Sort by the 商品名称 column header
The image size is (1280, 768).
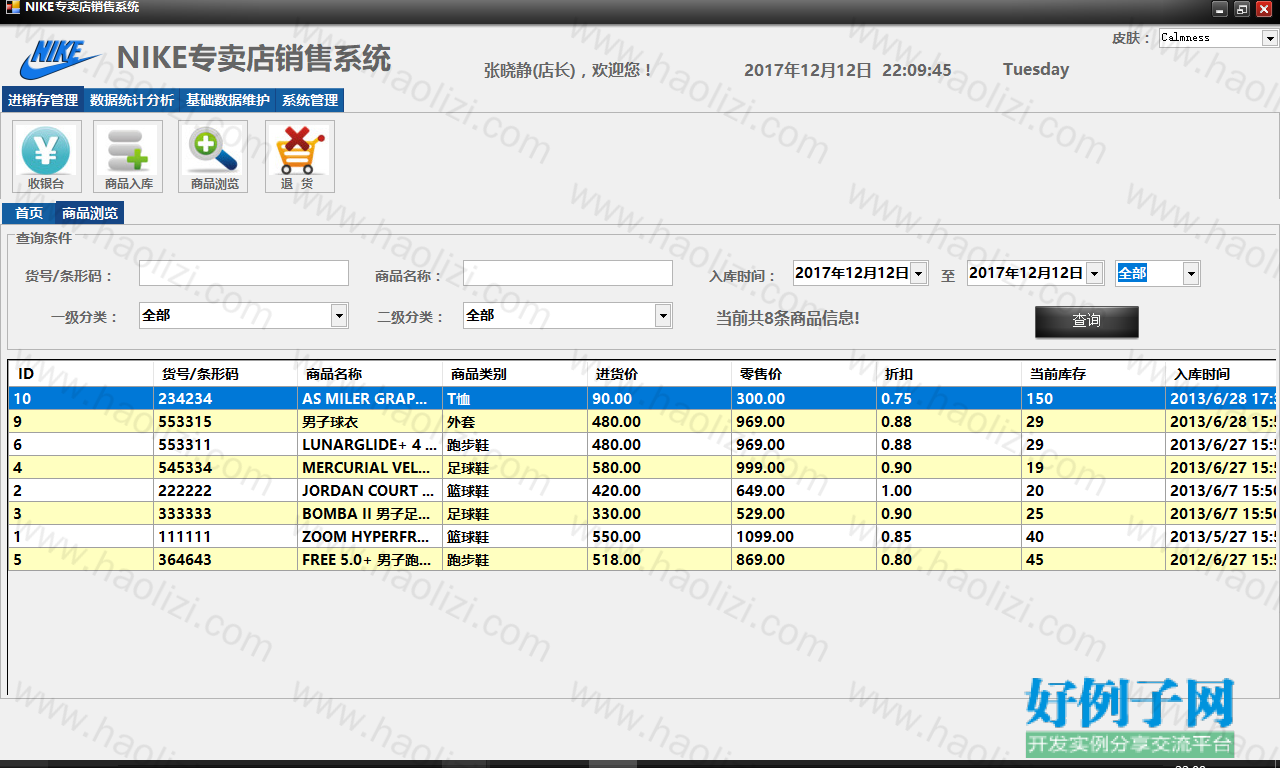pyautogui.click(x=370, y=374)
